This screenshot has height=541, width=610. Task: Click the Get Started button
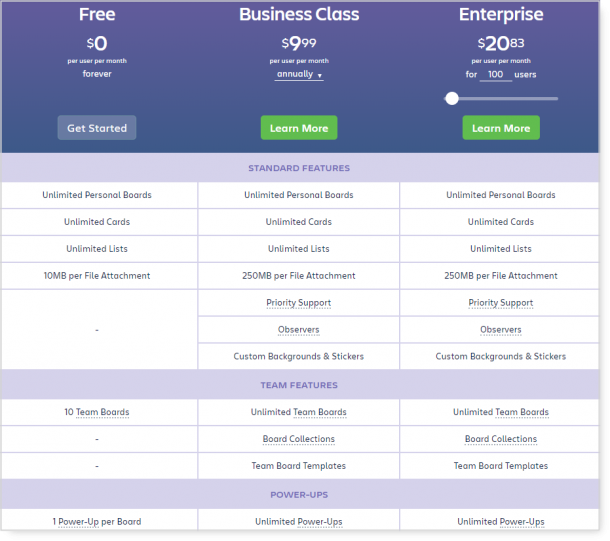click(x=97, y=128)
